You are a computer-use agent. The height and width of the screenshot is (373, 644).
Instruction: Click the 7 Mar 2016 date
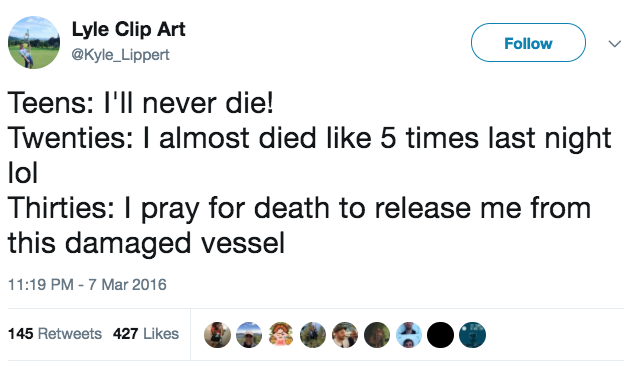point(127,284)
